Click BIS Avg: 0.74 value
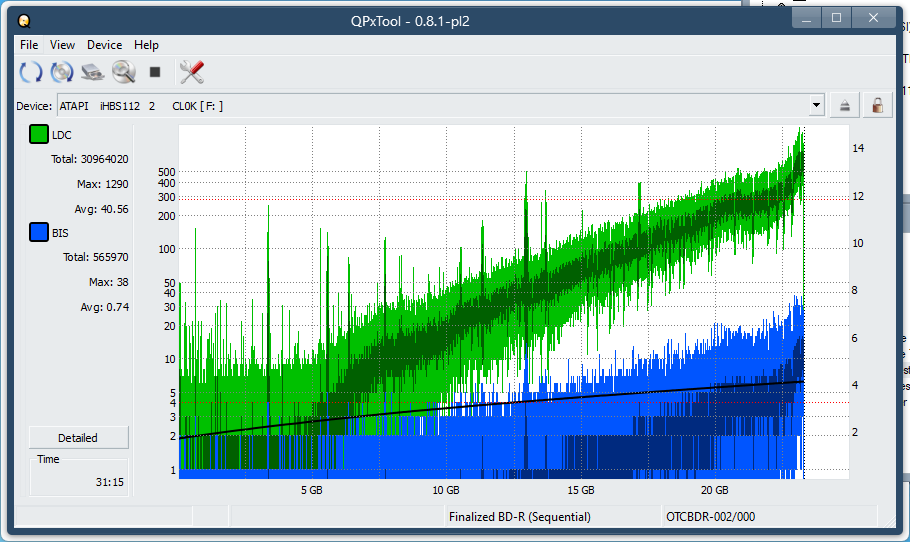Image resolution: width=910 pixels, height=542 pixels. 104,307
